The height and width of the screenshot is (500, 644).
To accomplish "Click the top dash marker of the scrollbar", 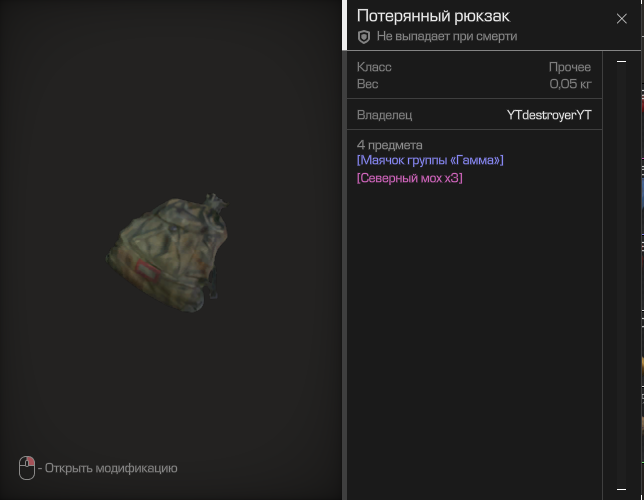I will click(x=621, y=62).
